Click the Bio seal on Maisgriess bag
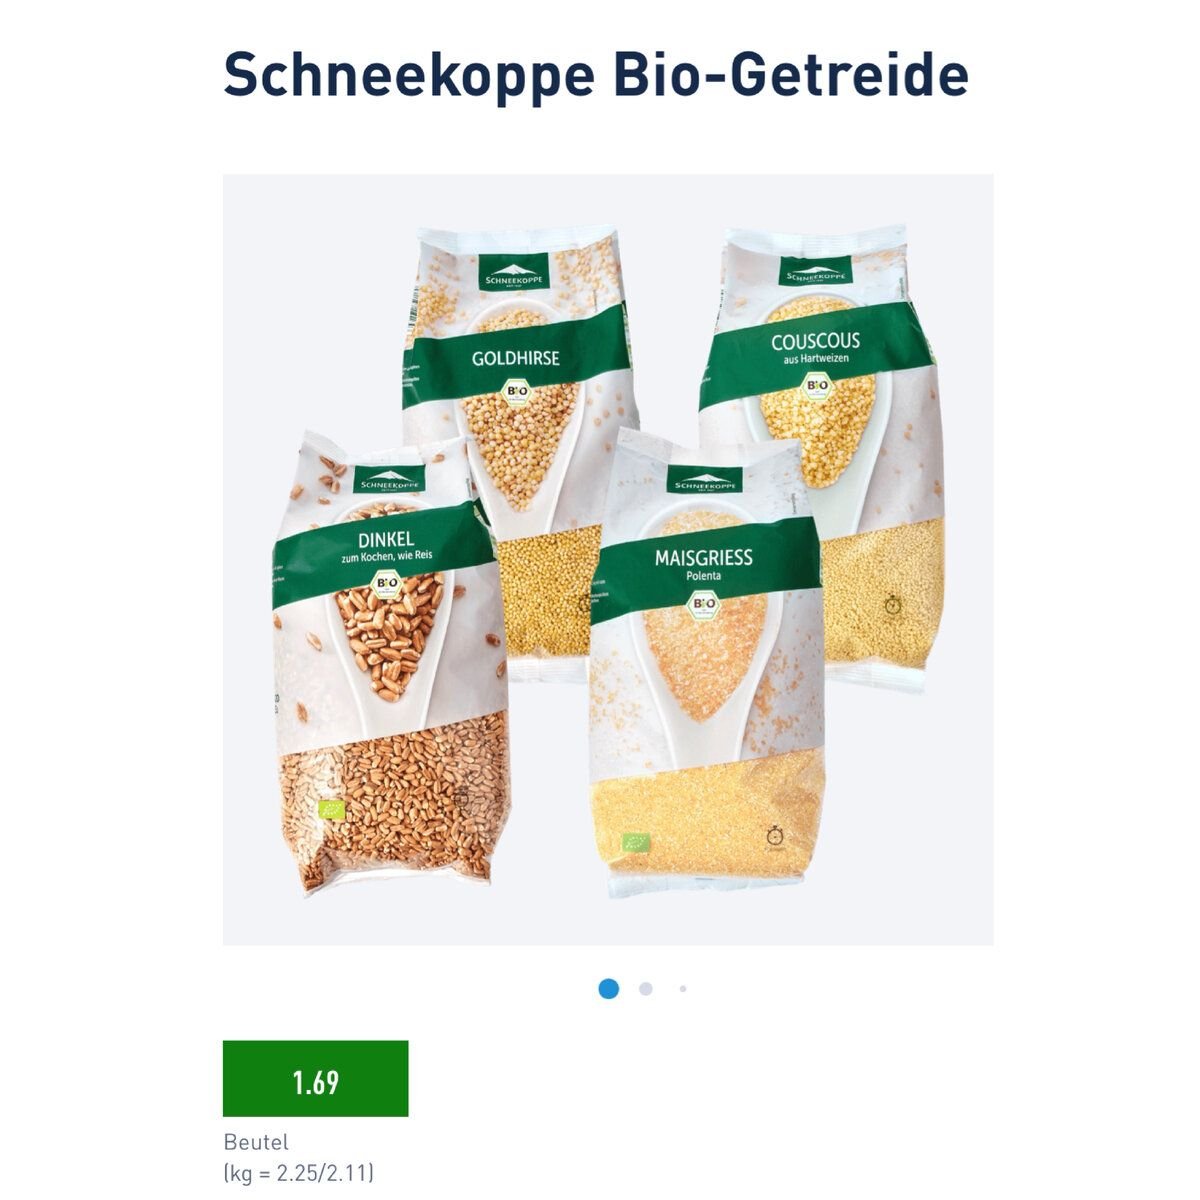1200x1200 pixels. coord(705,606)
